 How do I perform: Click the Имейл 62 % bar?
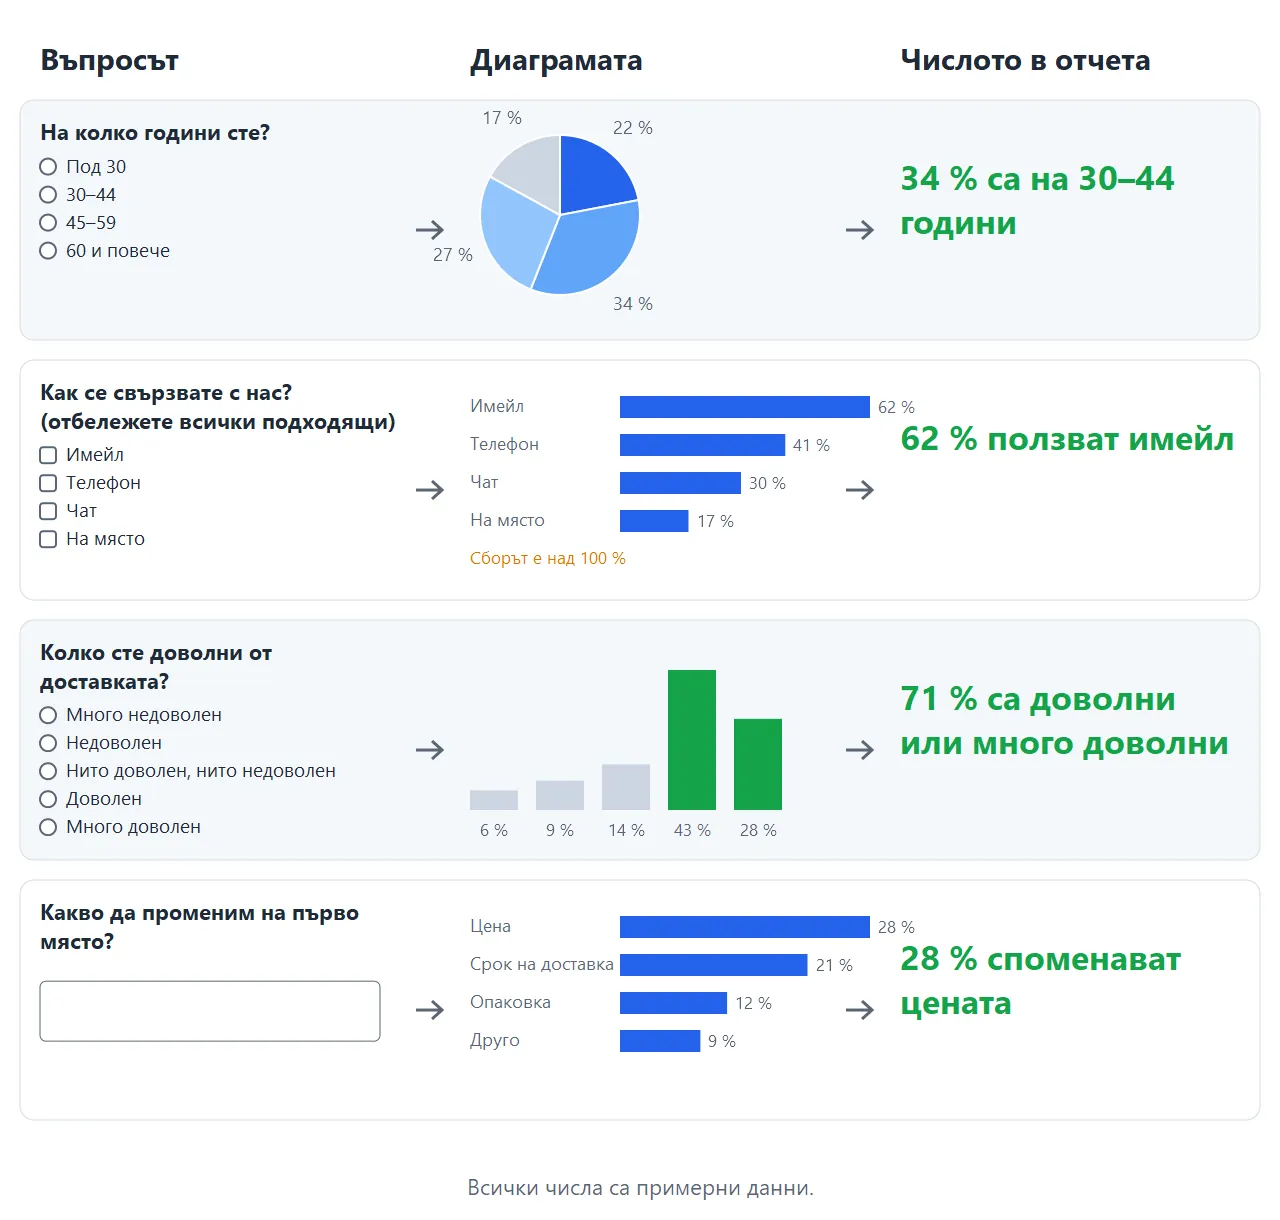745,407
